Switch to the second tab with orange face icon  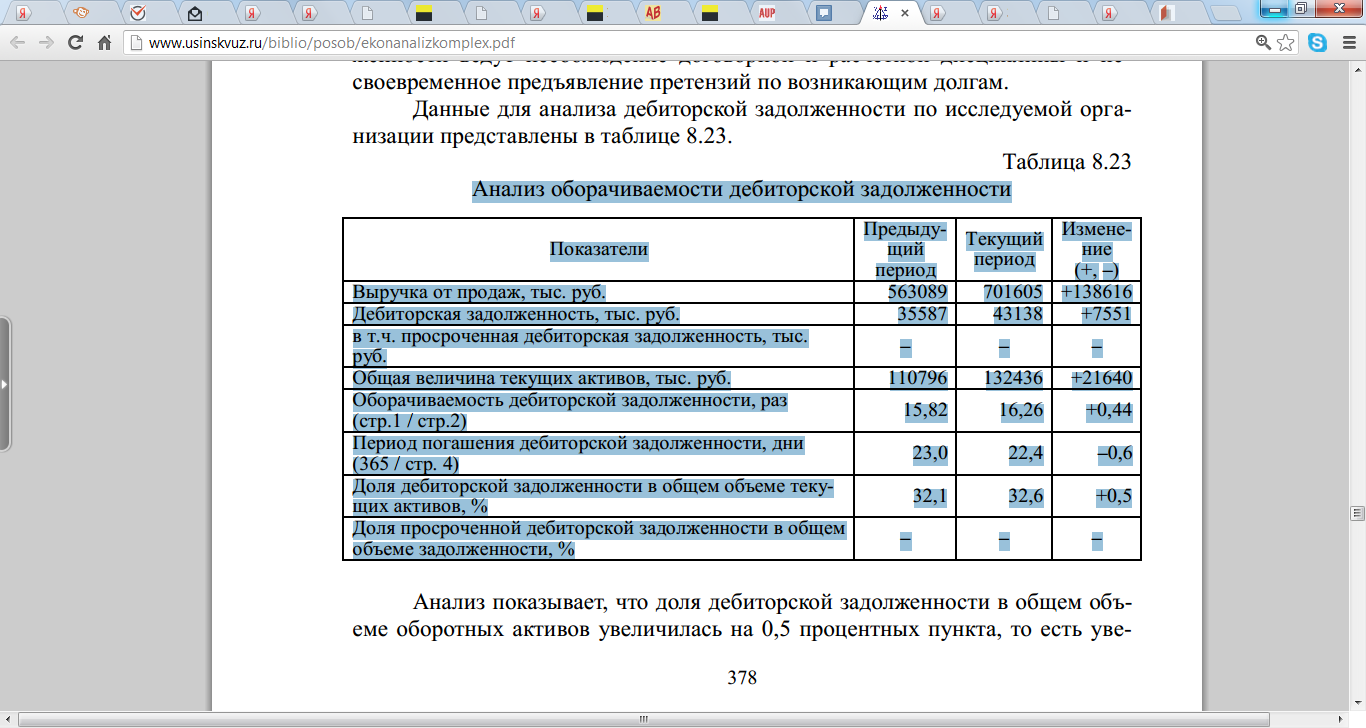point(82,13)
